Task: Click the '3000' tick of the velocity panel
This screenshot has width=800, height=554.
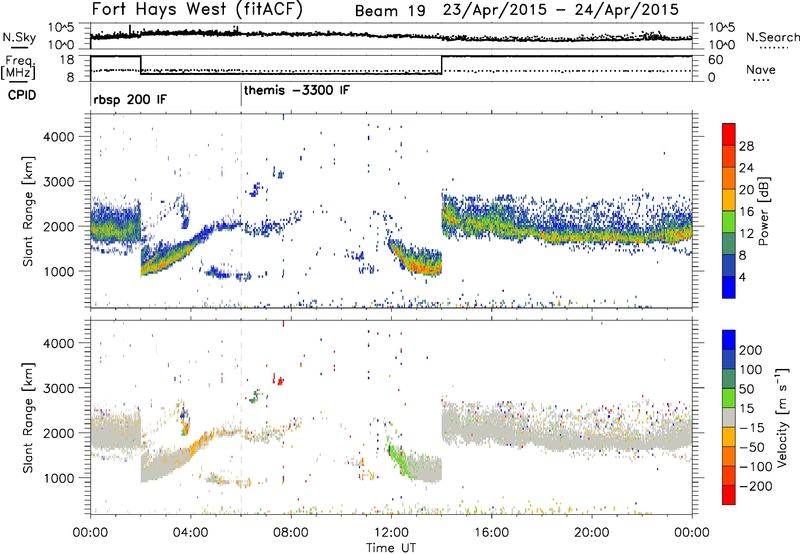Action: [x=58, y=388]
